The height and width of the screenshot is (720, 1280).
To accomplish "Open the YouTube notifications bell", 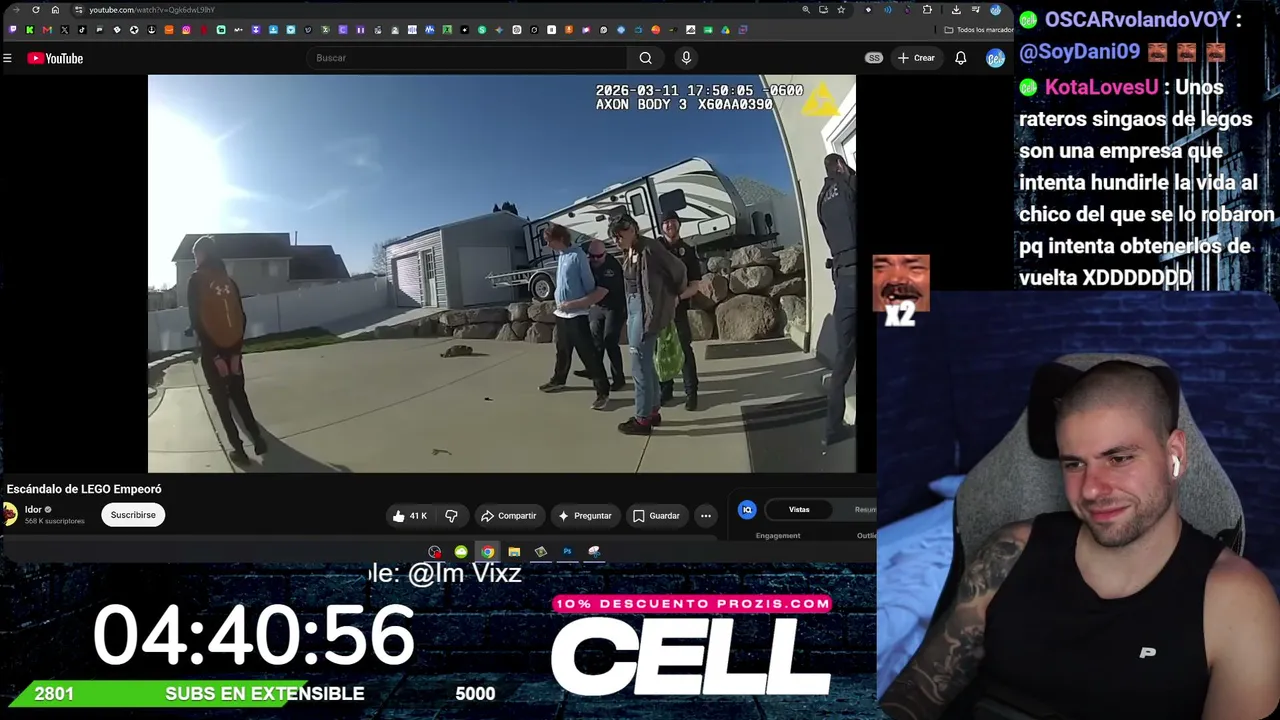I will pos(960,58).
